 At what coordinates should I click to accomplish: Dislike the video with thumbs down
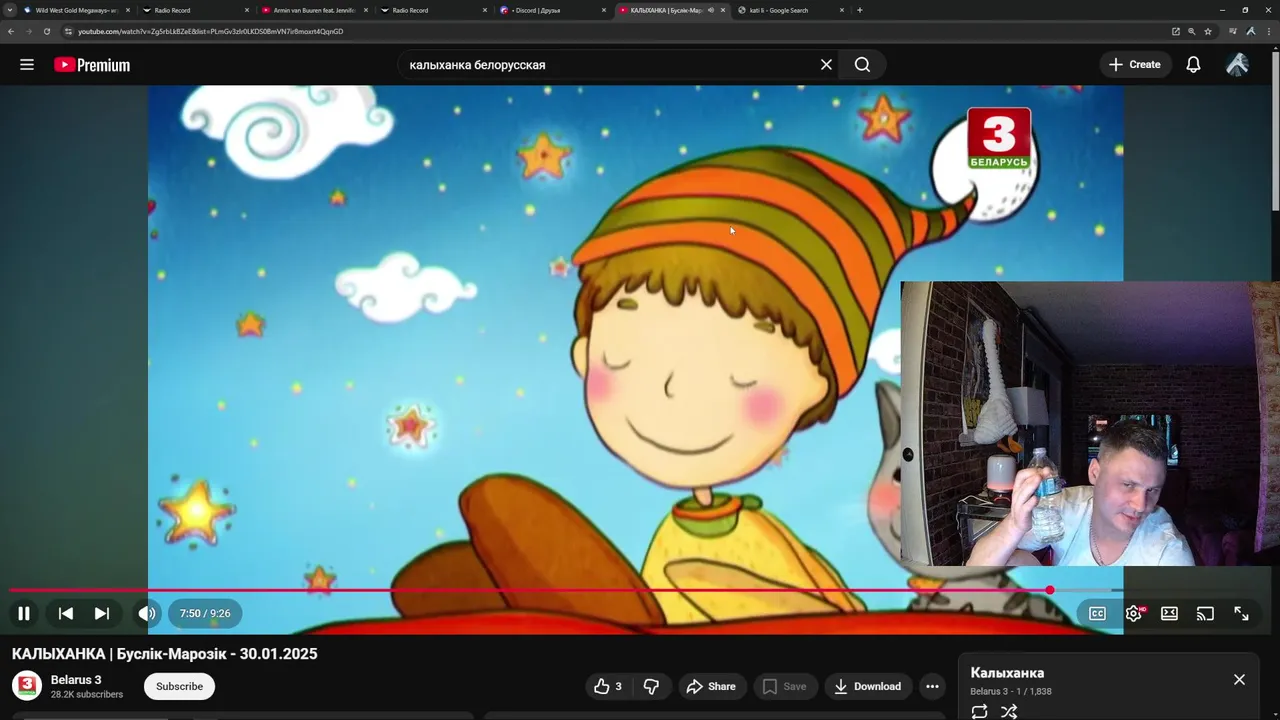651,686
